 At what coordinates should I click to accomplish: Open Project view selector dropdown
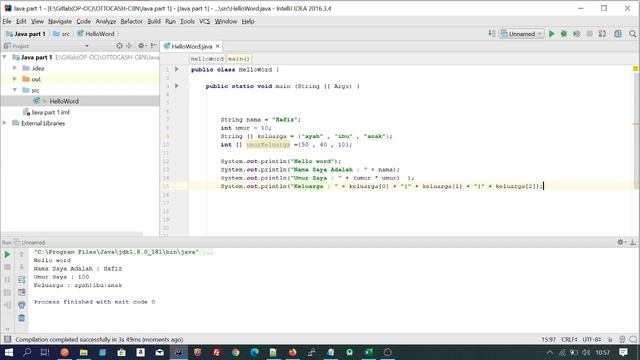coord(87,46)
